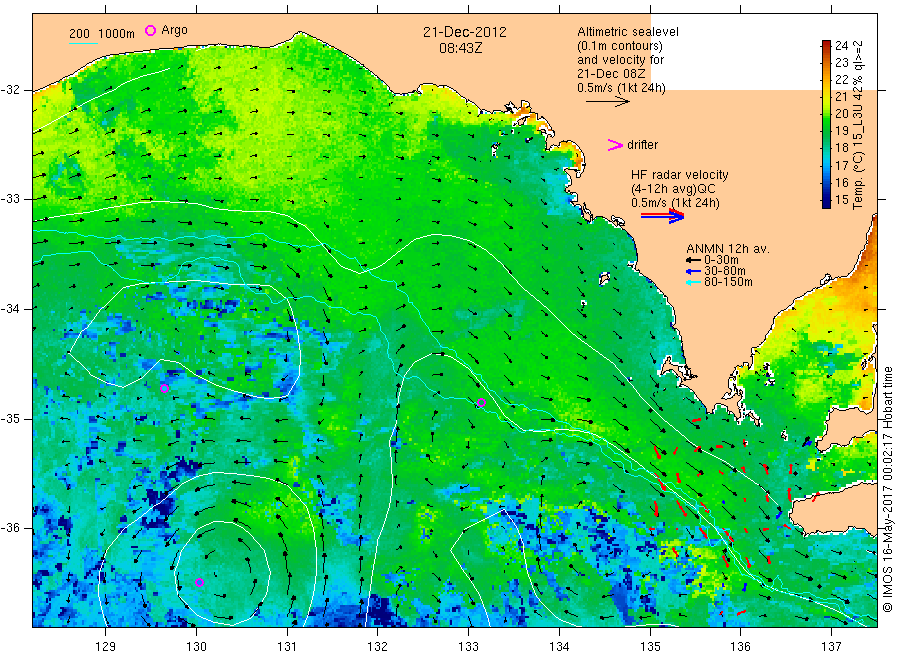Click the vertical IMOS copyright timestamp text

pyautogui.click(x=887, y=489)
